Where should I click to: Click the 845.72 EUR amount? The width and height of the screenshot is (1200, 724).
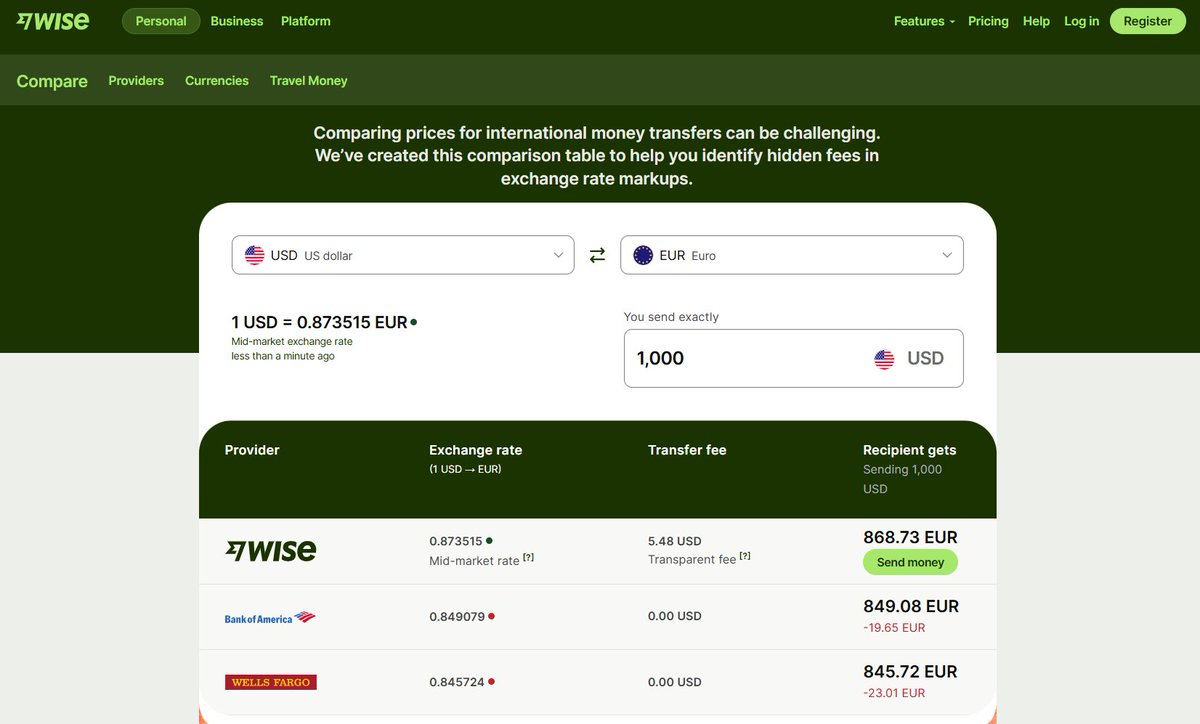tap(910, 671)
